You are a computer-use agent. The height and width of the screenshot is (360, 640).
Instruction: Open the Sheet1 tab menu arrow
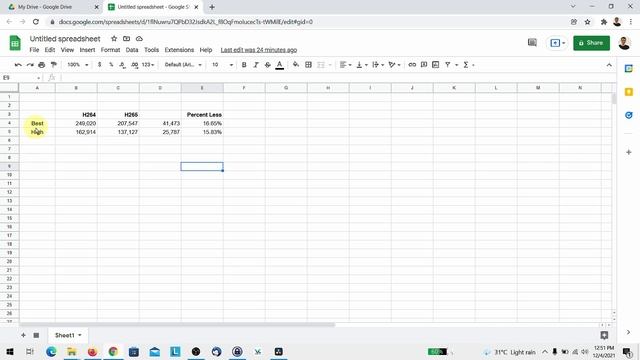tap(80, 335)
